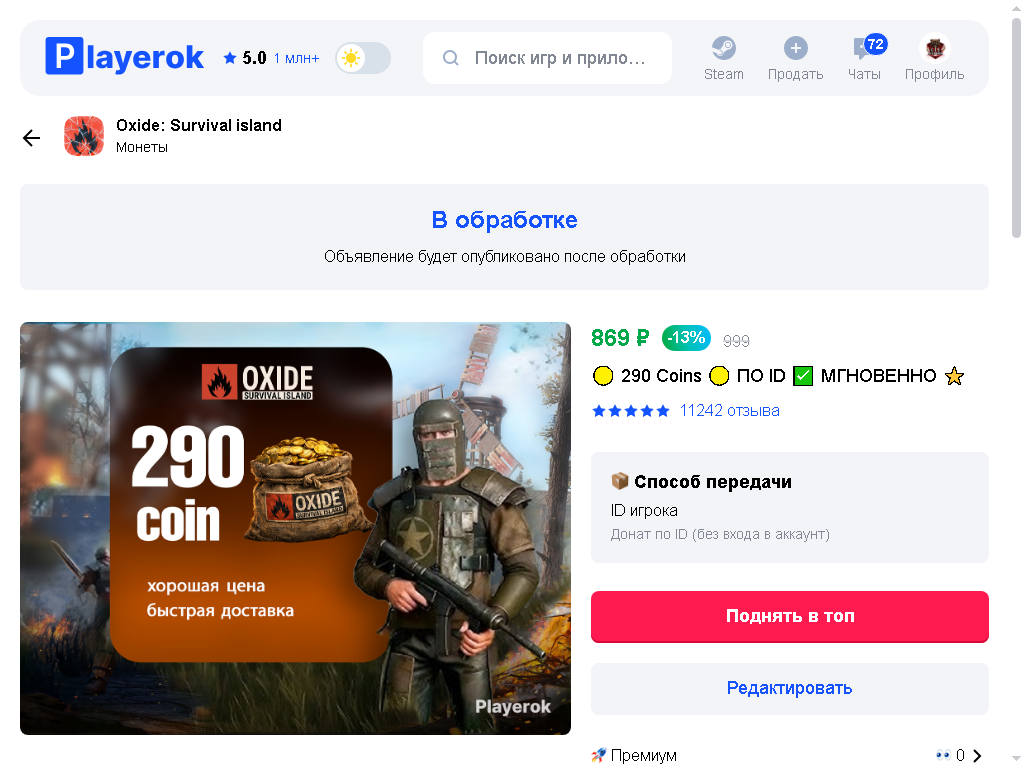Open the Монеты category label
This screenshot has width=1024, height=768.
click(x=142, y=148)
